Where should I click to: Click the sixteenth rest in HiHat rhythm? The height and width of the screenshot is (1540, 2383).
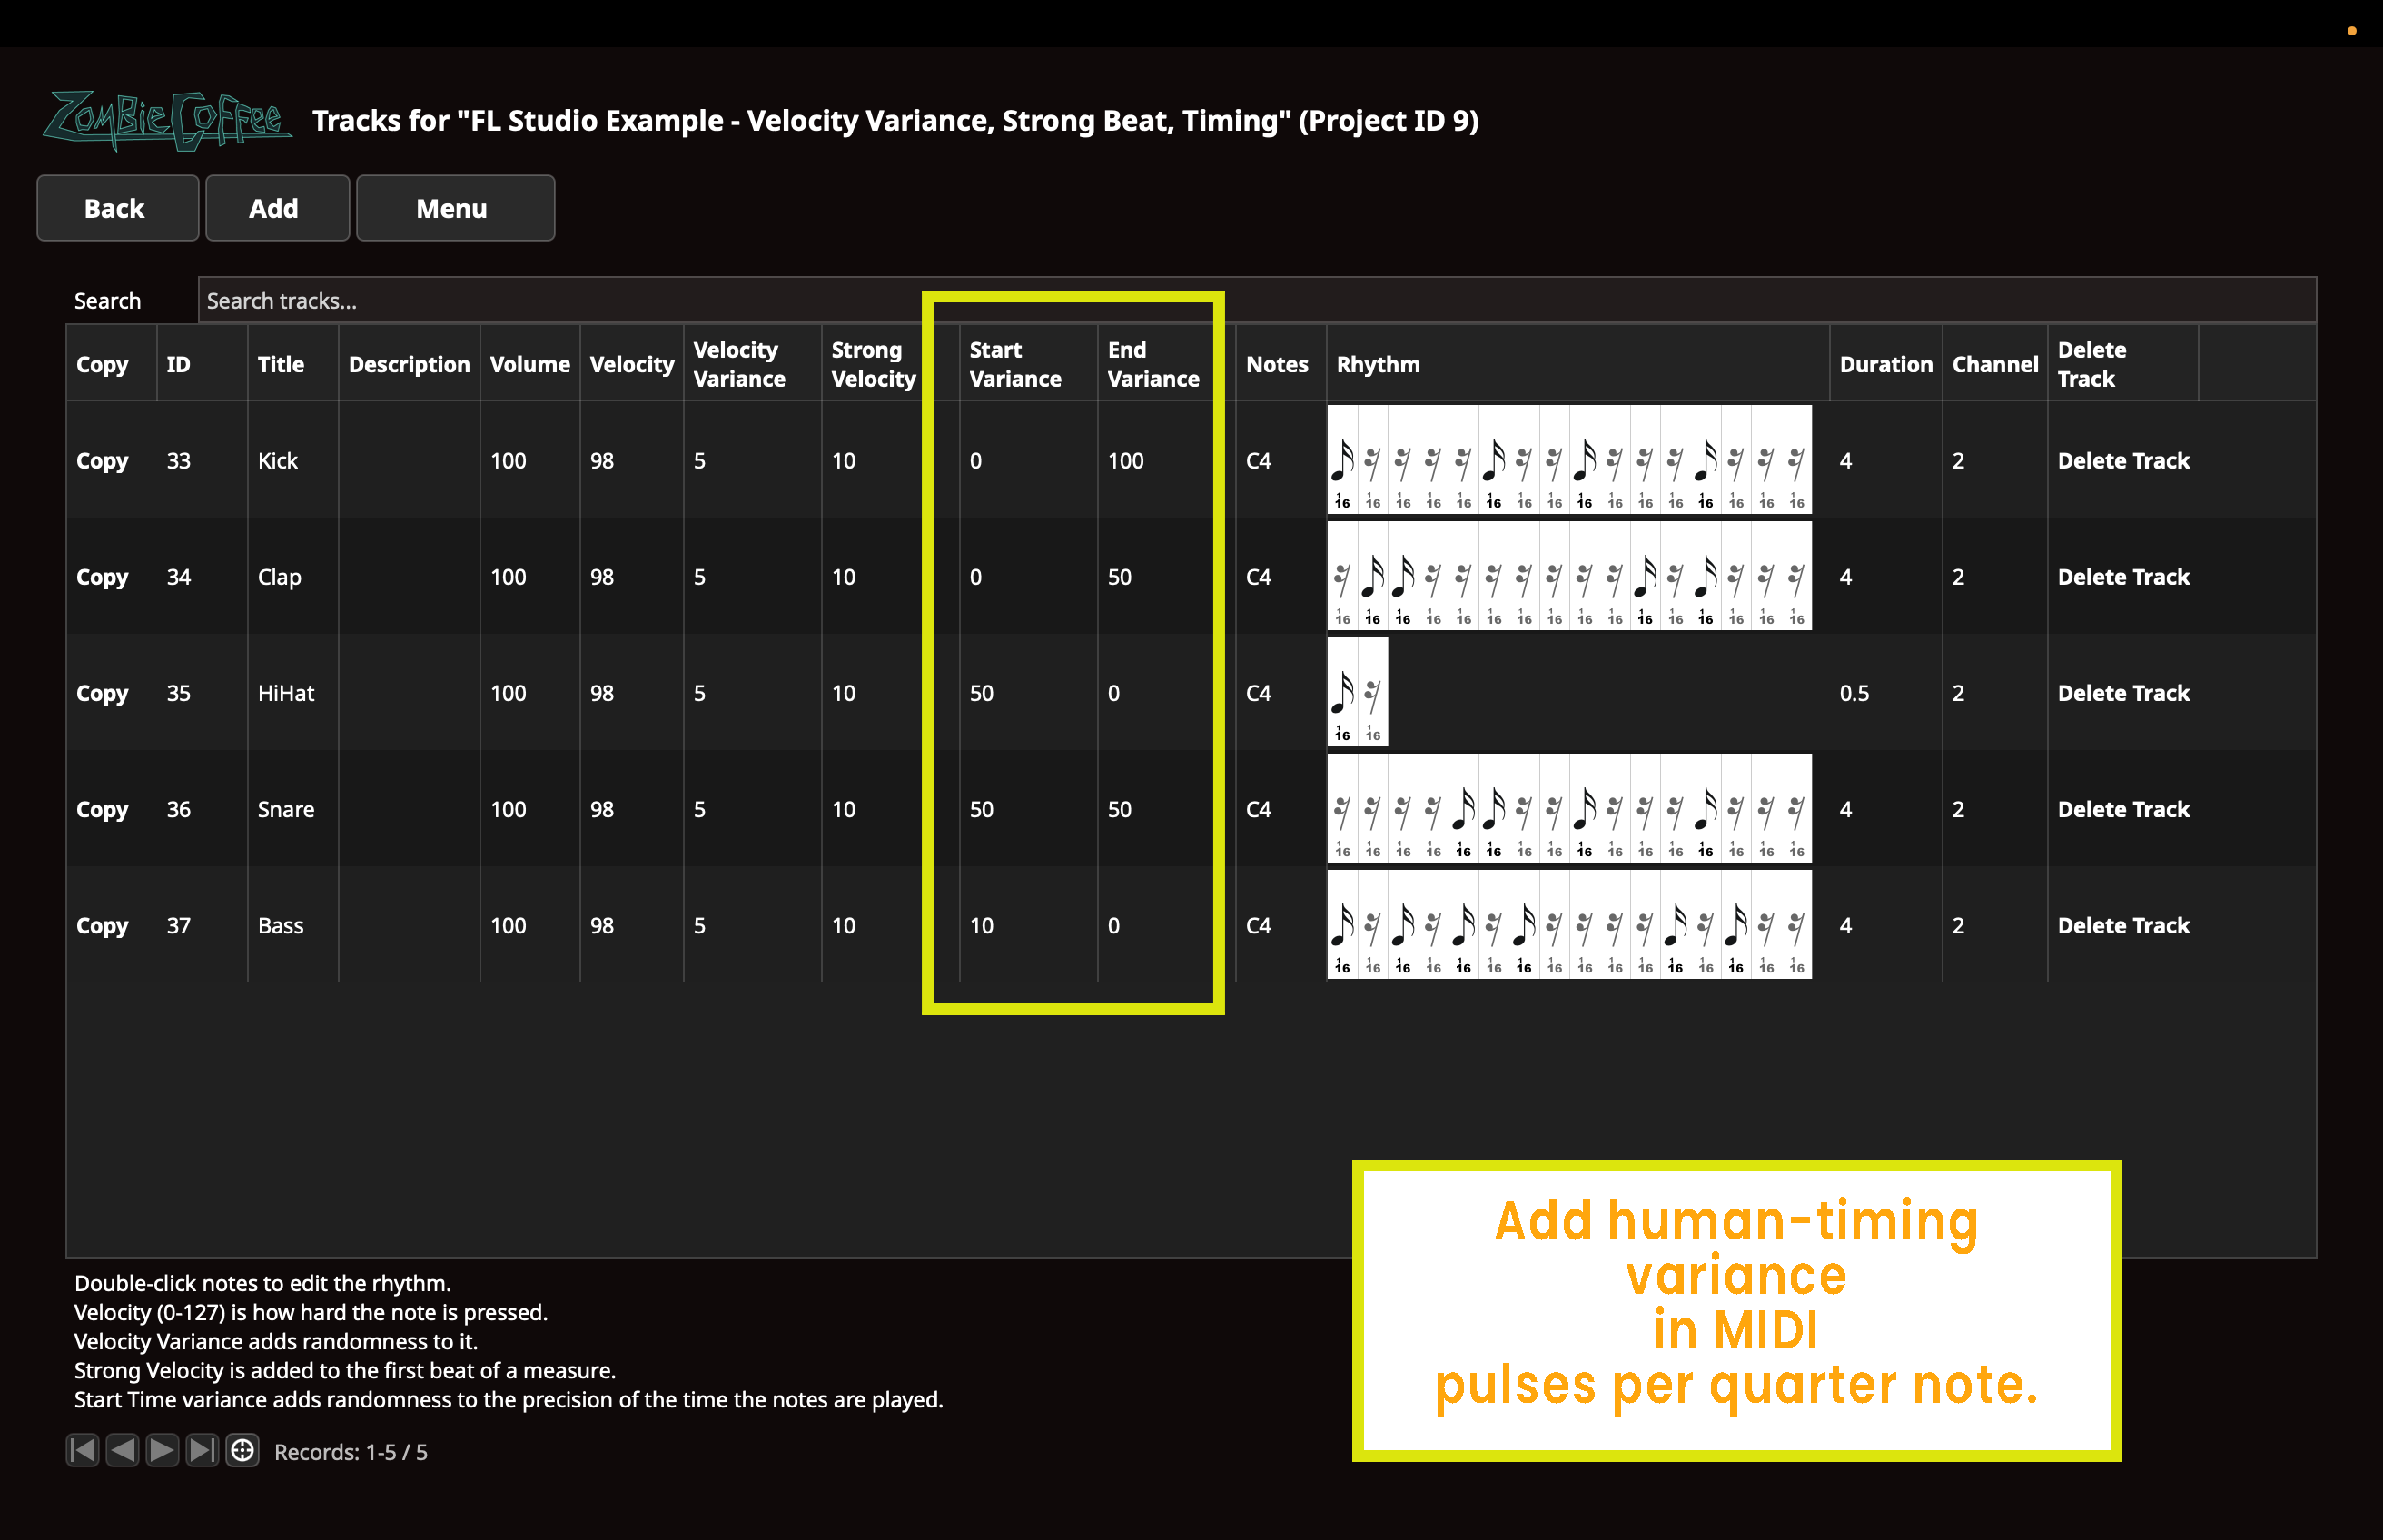click(x=1373, y=692)
